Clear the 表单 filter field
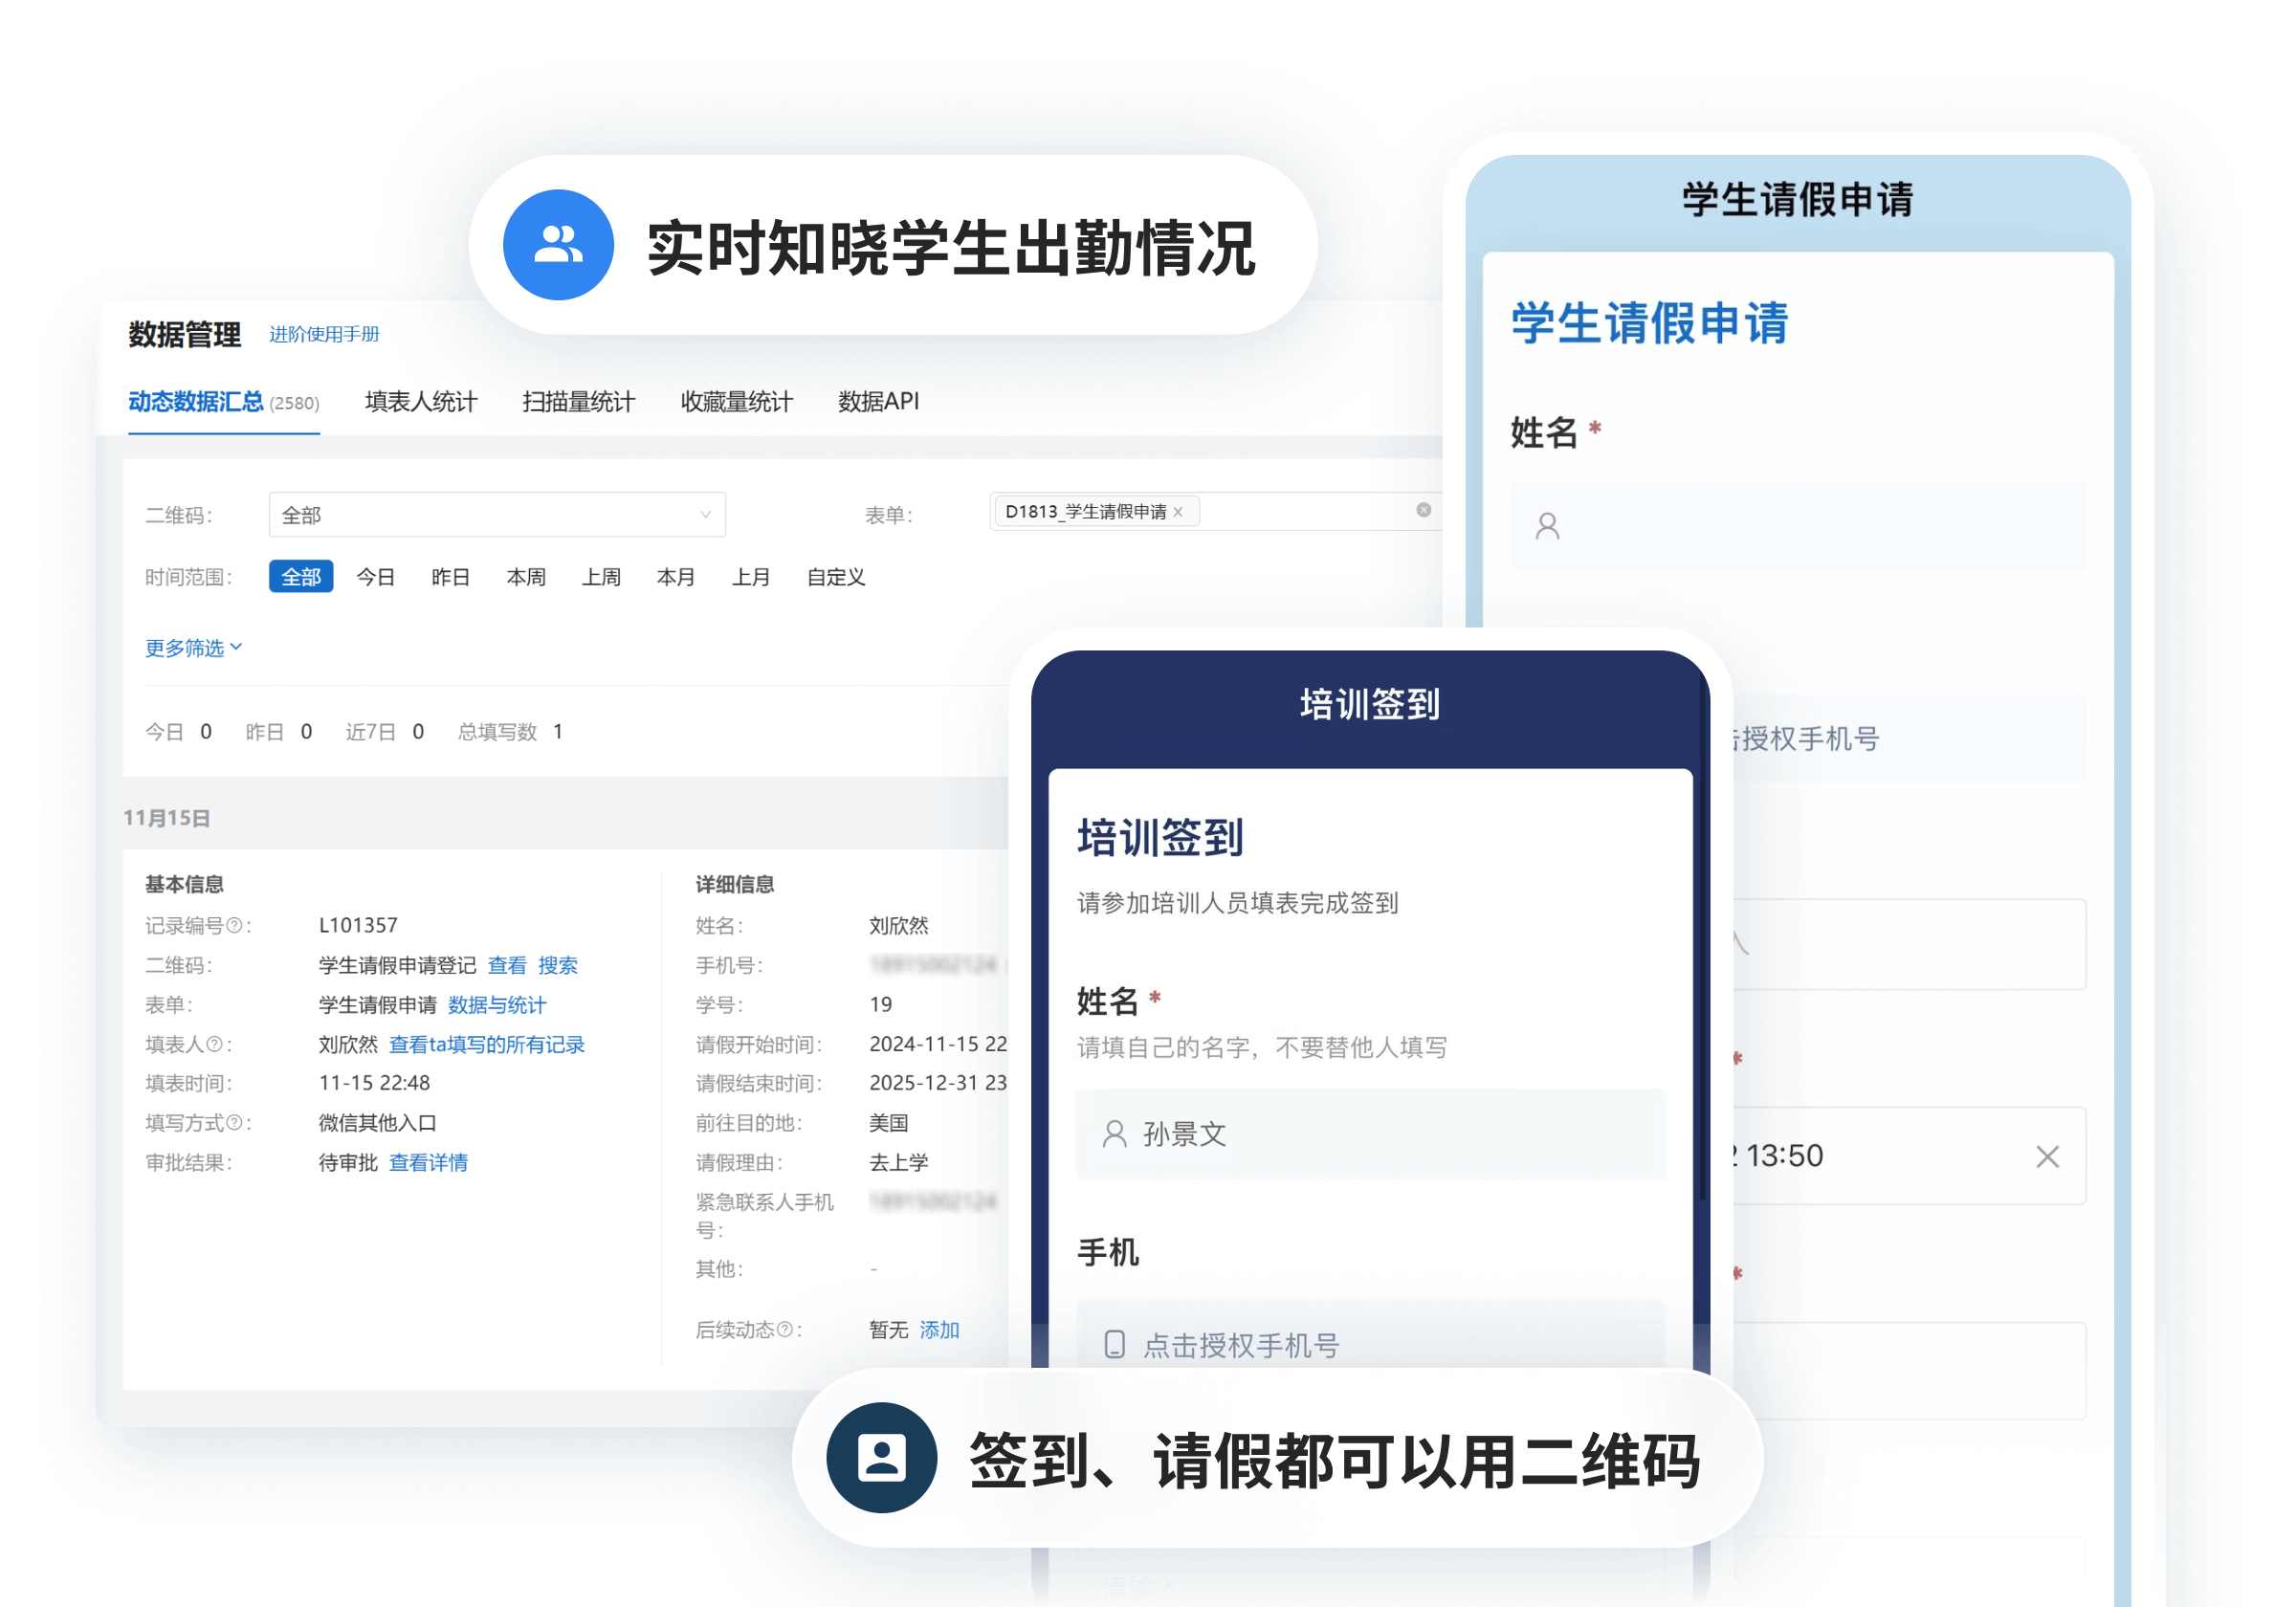The image size is (2296, 1607). point(1424,510)
